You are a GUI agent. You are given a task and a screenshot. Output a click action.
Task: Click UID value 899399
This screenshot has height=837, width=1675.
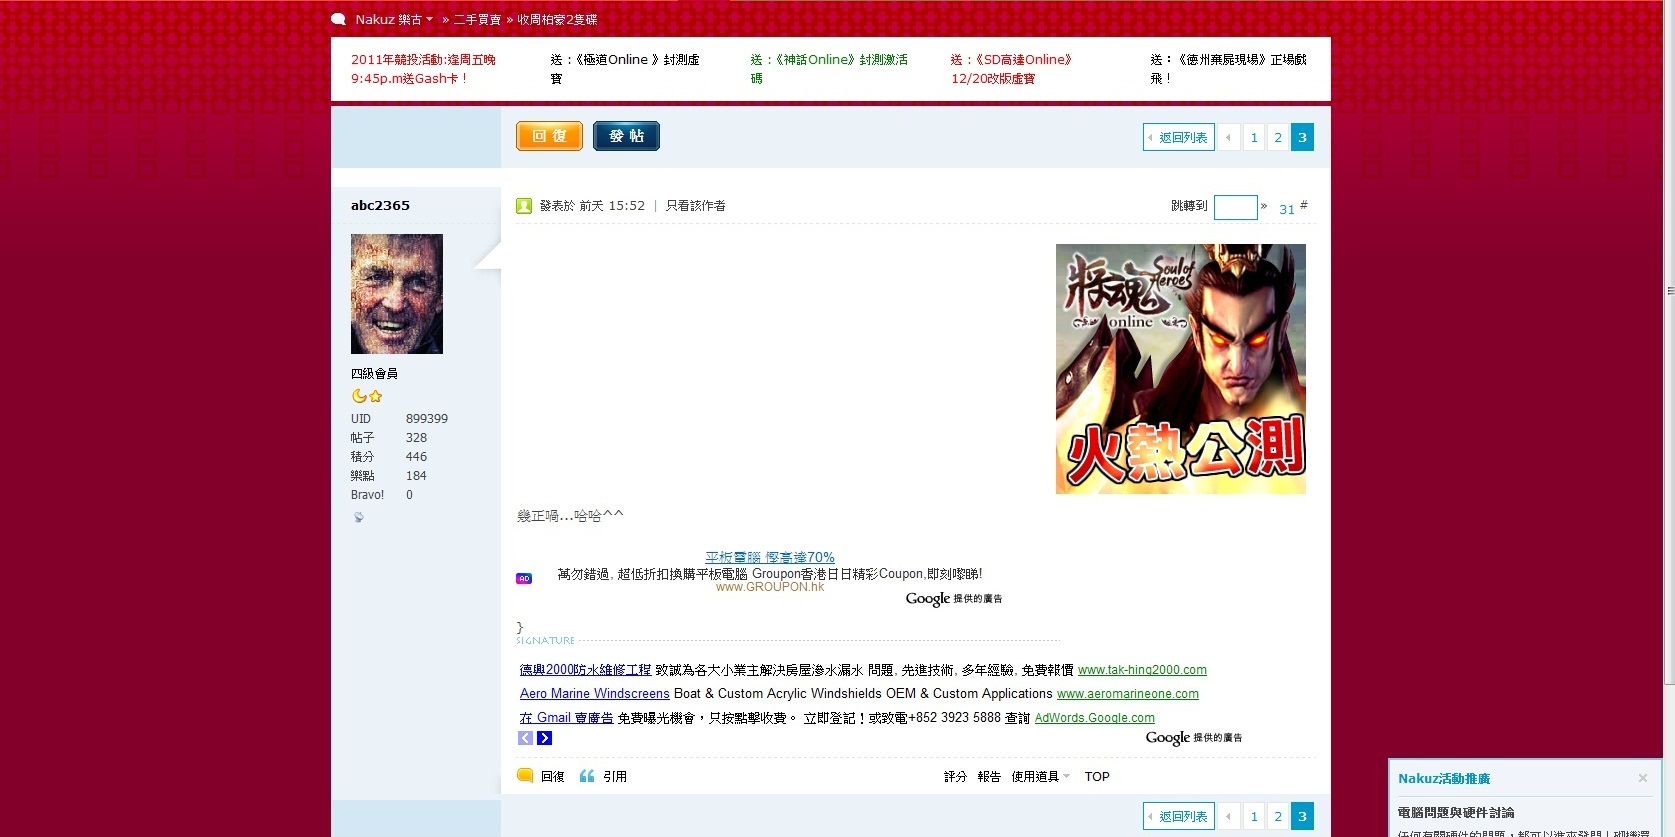(427, 419)
